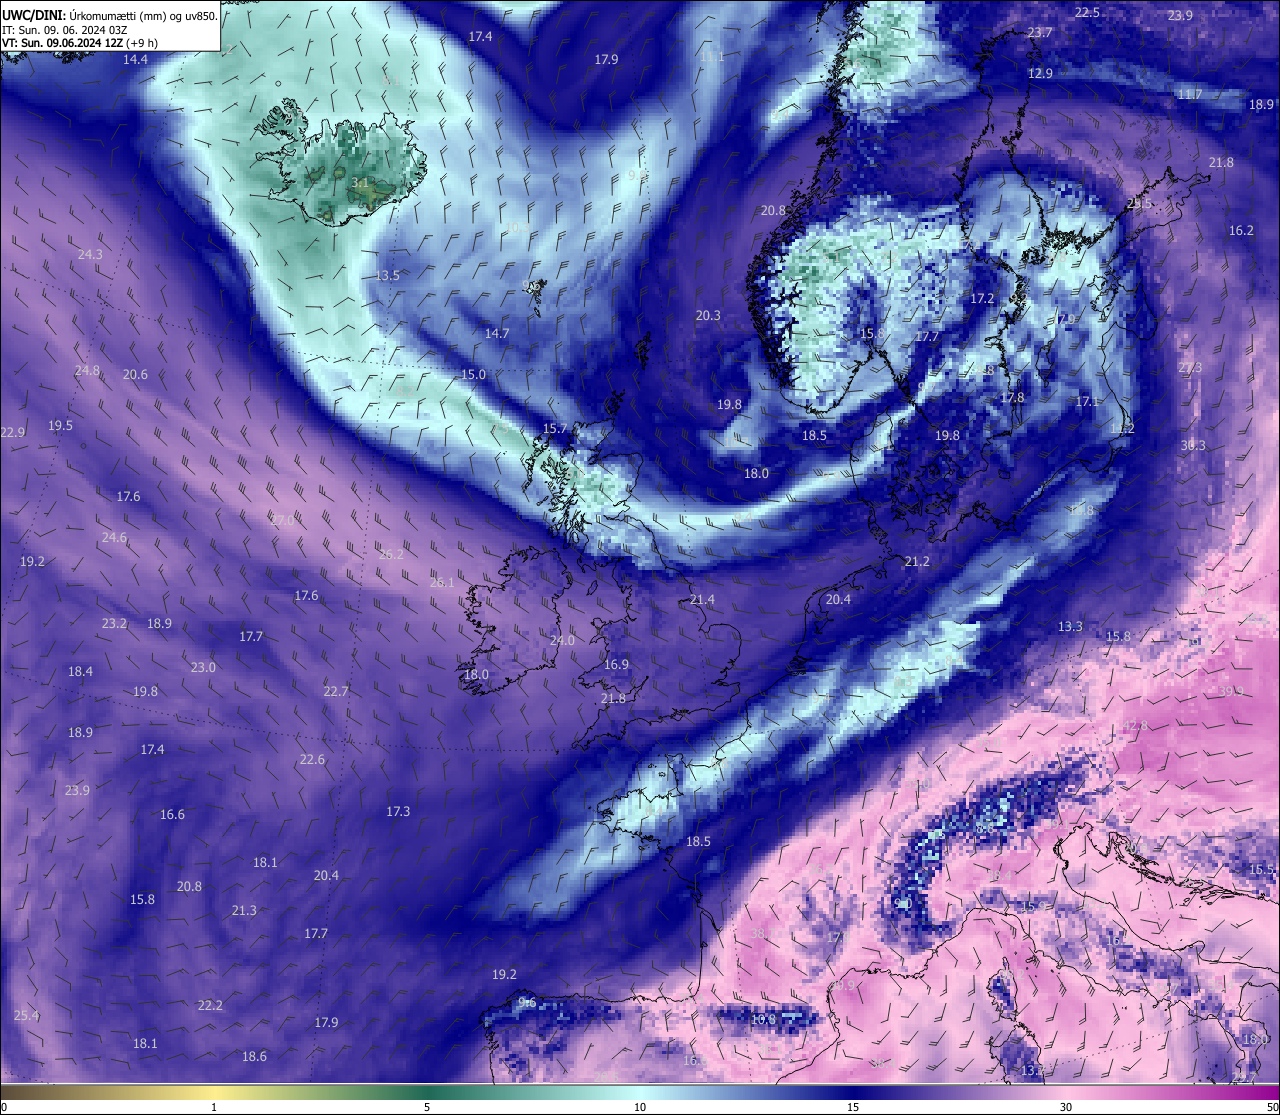Click the map value 22.9
Image resolution: width=1280 pixels, height=1115 pixels.
12,432
